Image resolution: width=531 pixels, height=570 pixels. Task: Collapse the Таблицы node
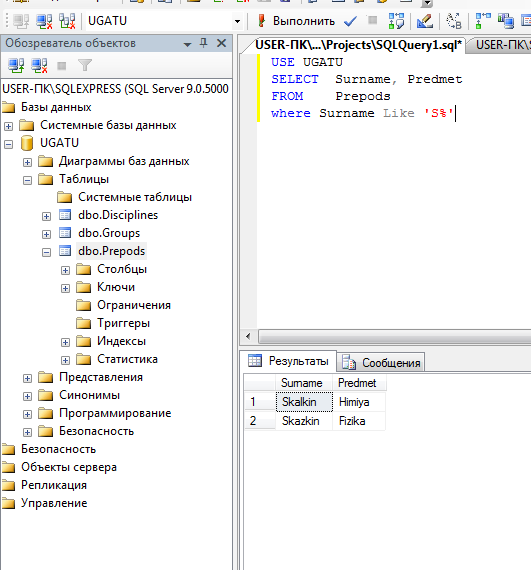(28, 180)
